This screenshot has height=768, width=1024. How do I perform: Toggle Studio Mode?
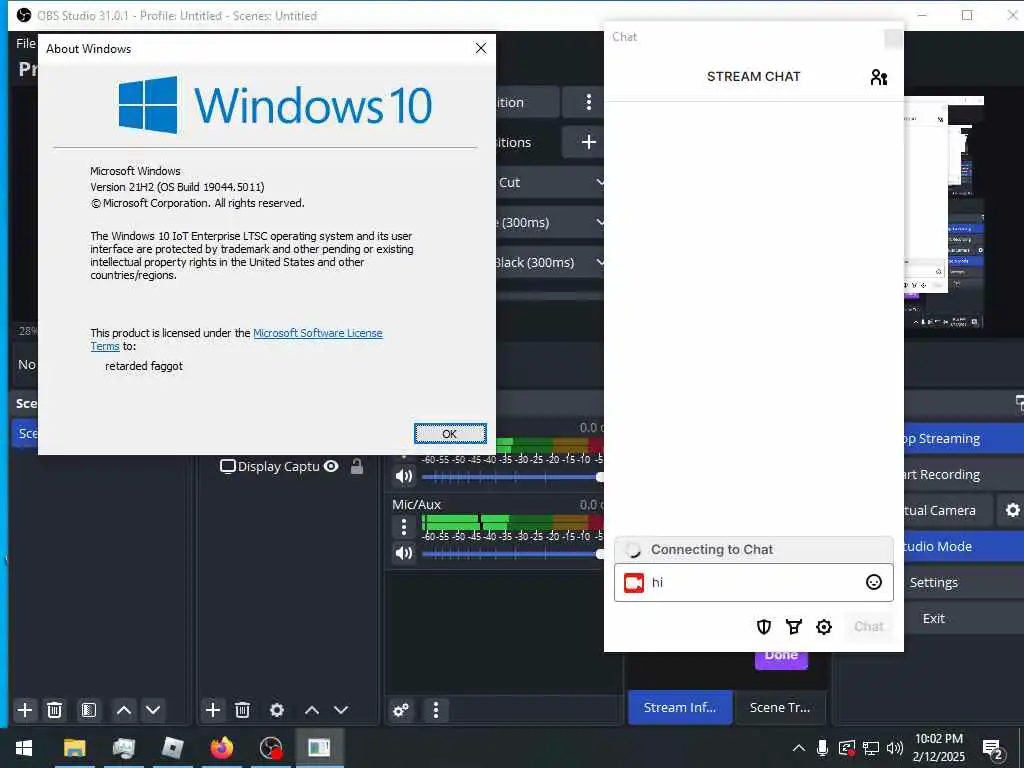point(963,547)
